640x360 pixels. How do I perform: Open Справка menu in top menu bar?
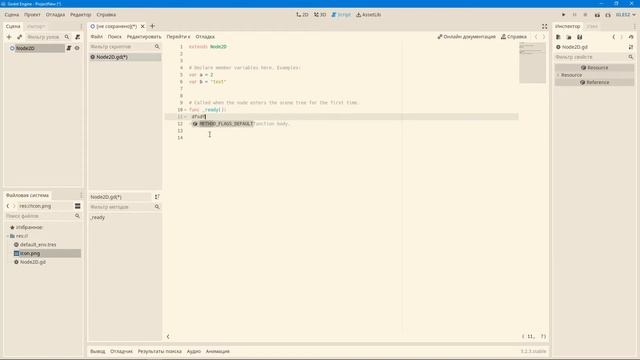106,15
